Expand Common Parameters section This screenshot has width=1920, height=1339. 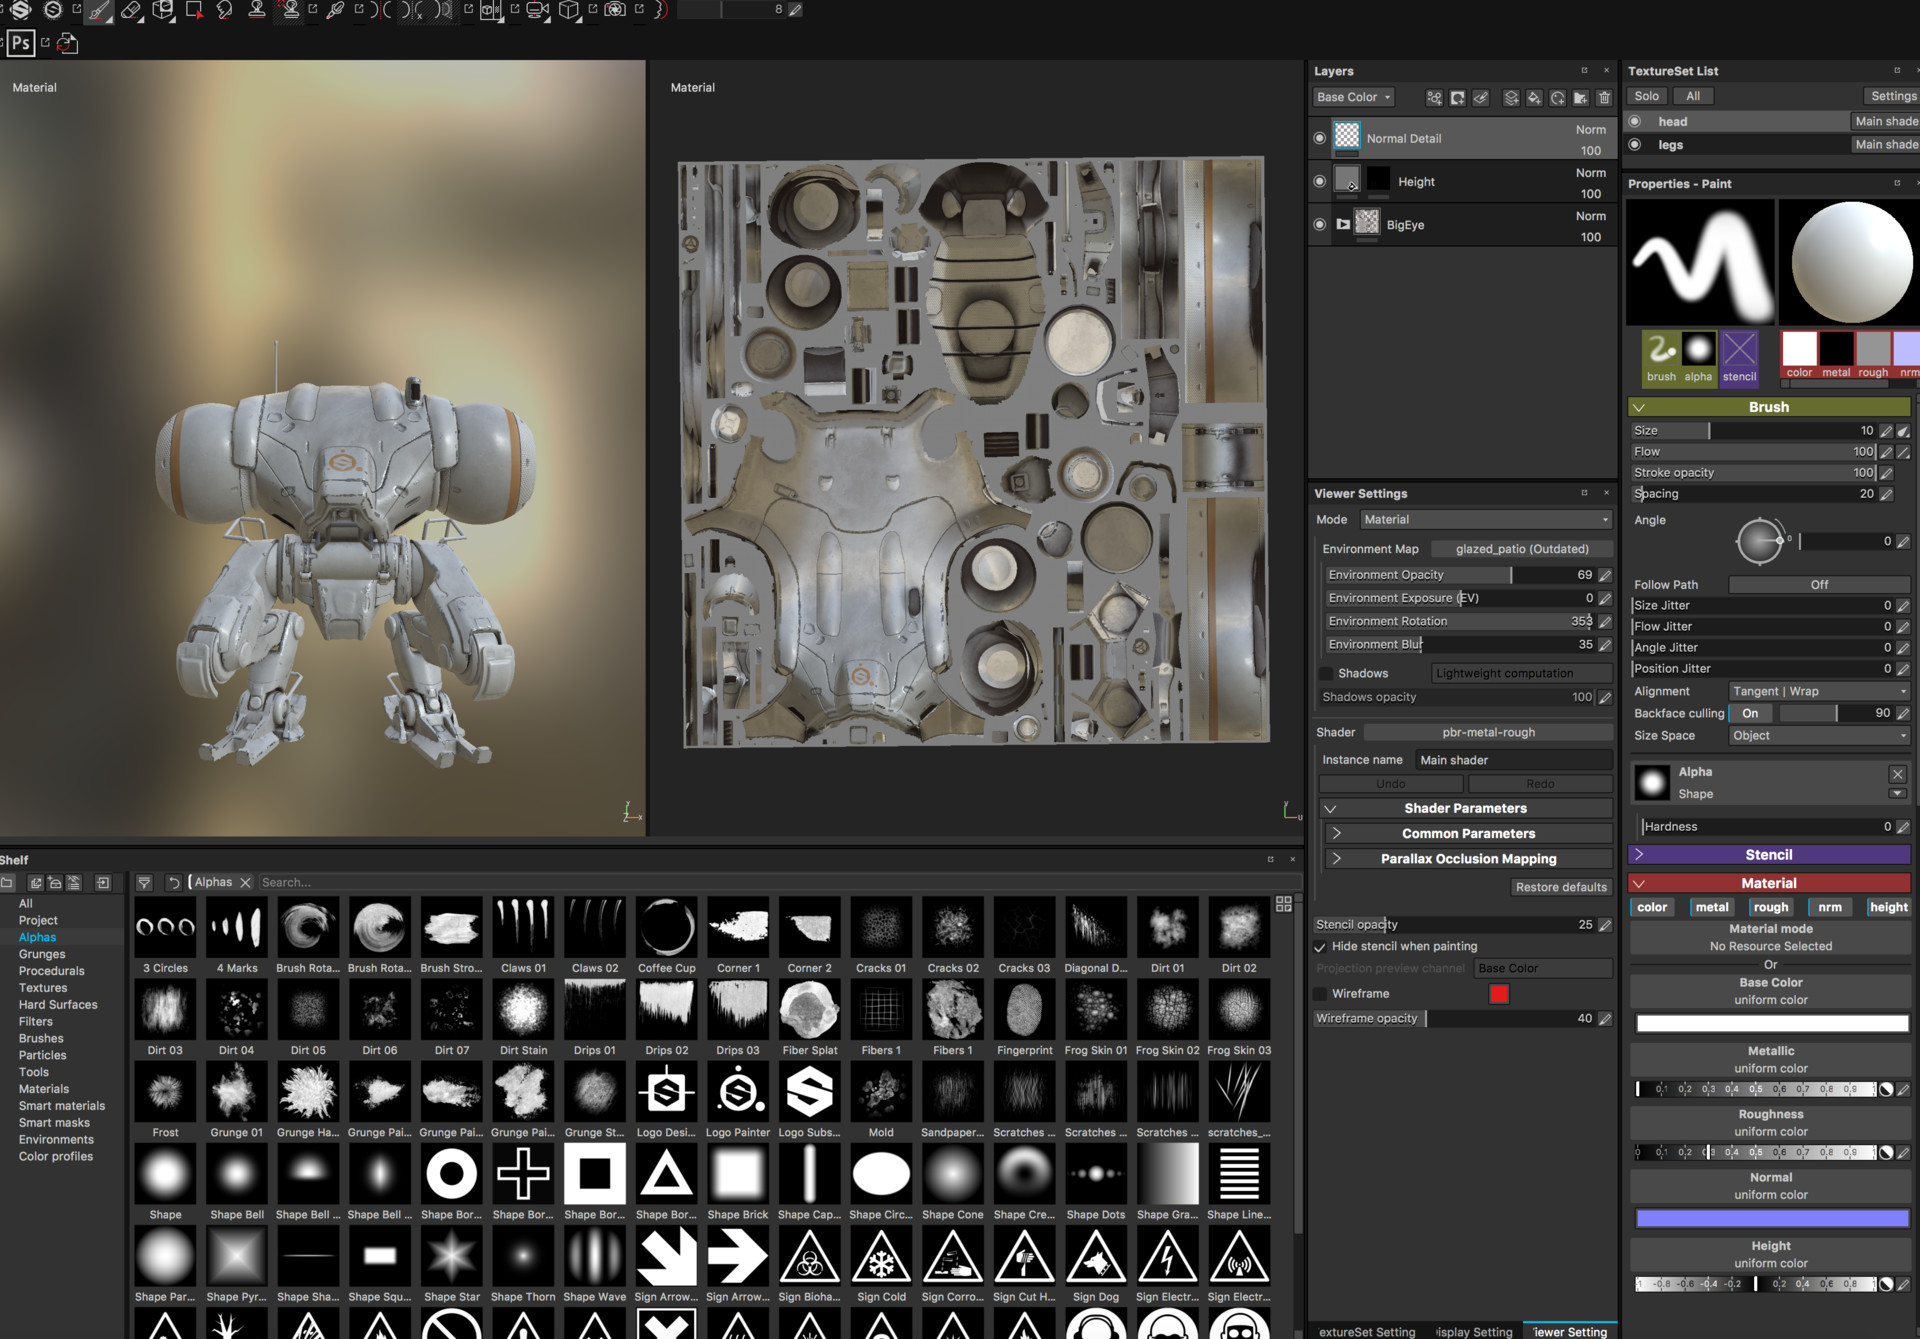[1466, 832]
